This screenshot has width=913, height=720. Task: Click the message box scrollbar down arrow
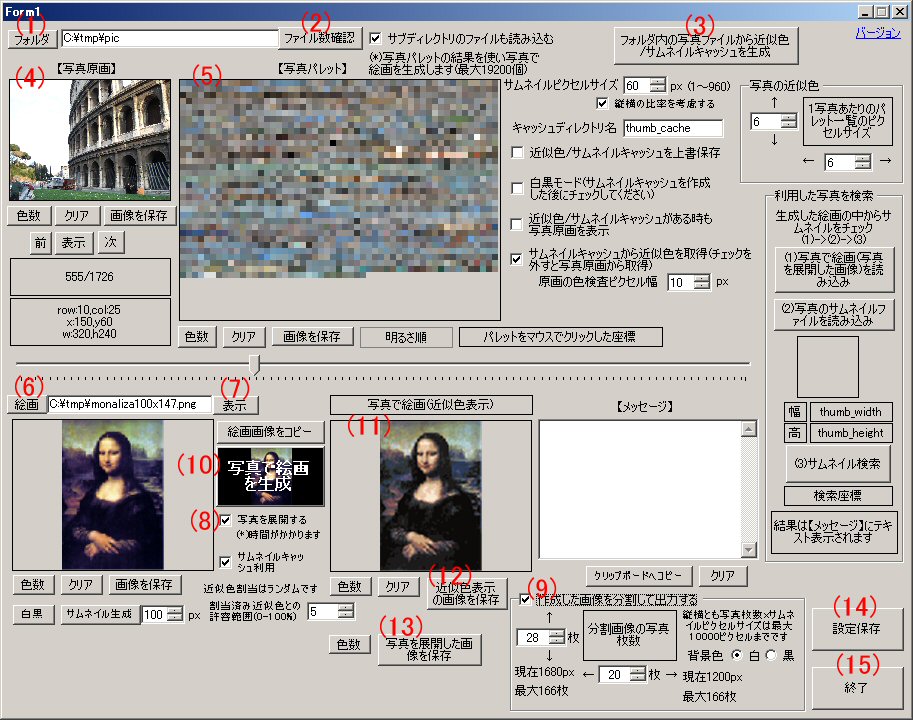click(x=747, y=550)
